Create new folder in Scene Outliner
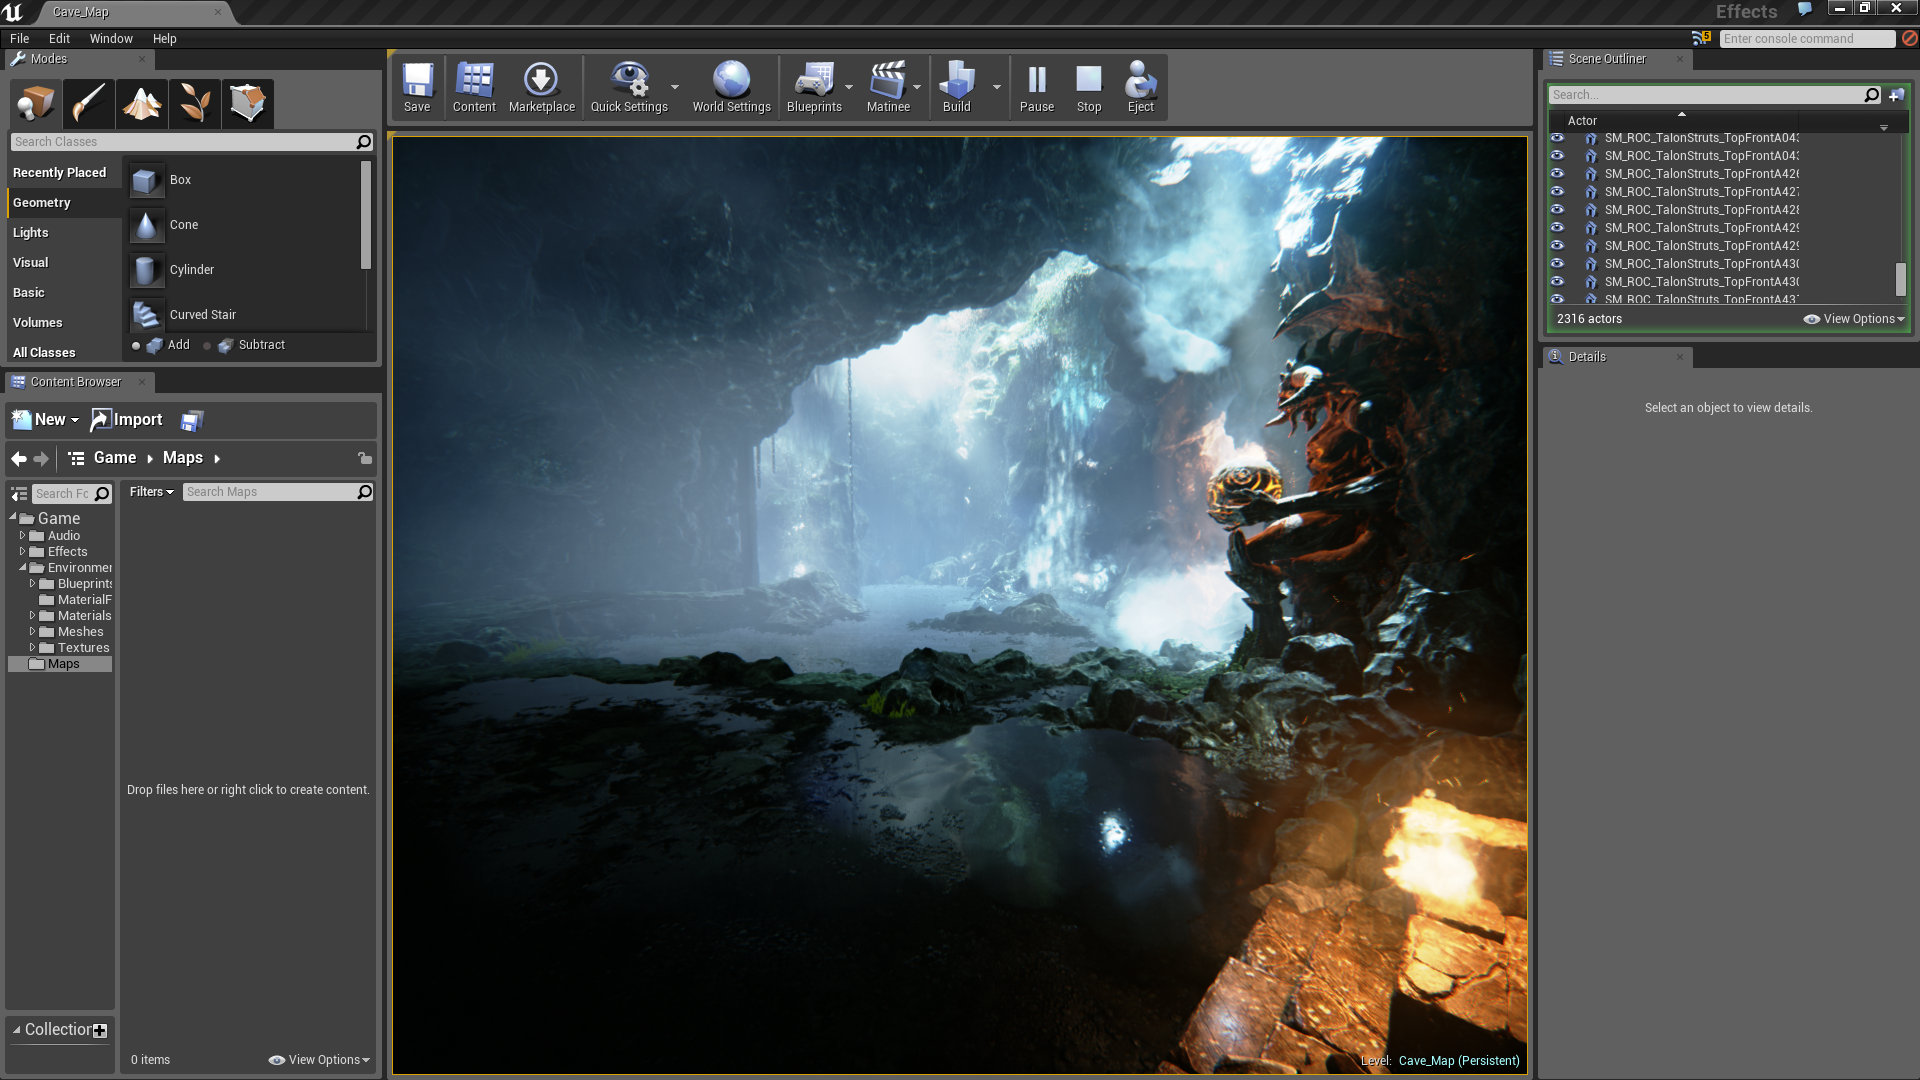The height and width of the screenshot is (1080, 1920). (x=1896, y=95)
